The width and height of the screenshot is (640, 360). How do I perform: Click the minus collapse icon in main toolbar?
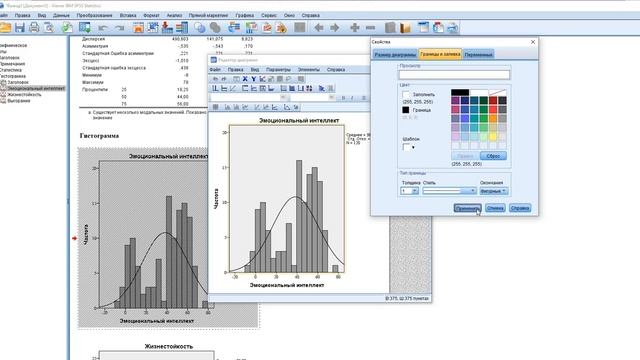370,28
